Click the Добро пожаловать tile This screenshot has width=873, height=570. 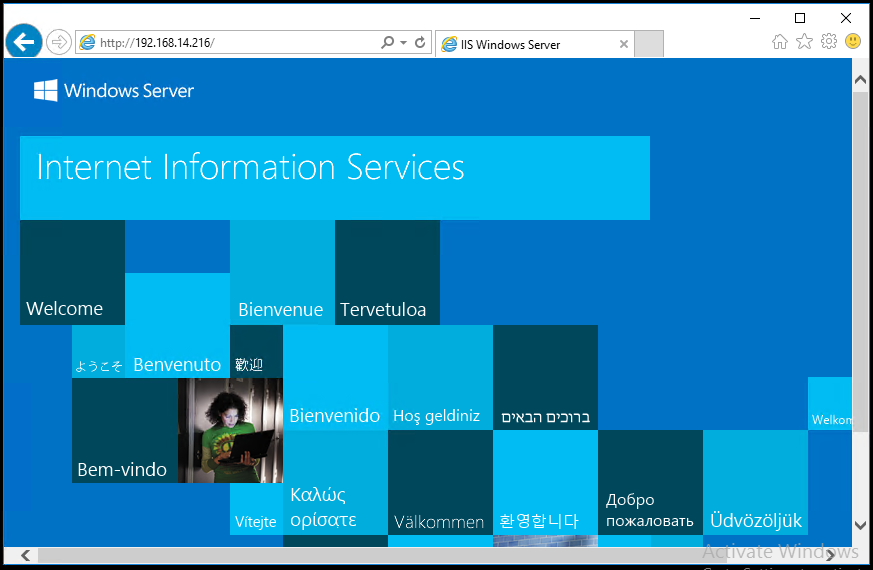pyautogui.click(x=650, y=482)
